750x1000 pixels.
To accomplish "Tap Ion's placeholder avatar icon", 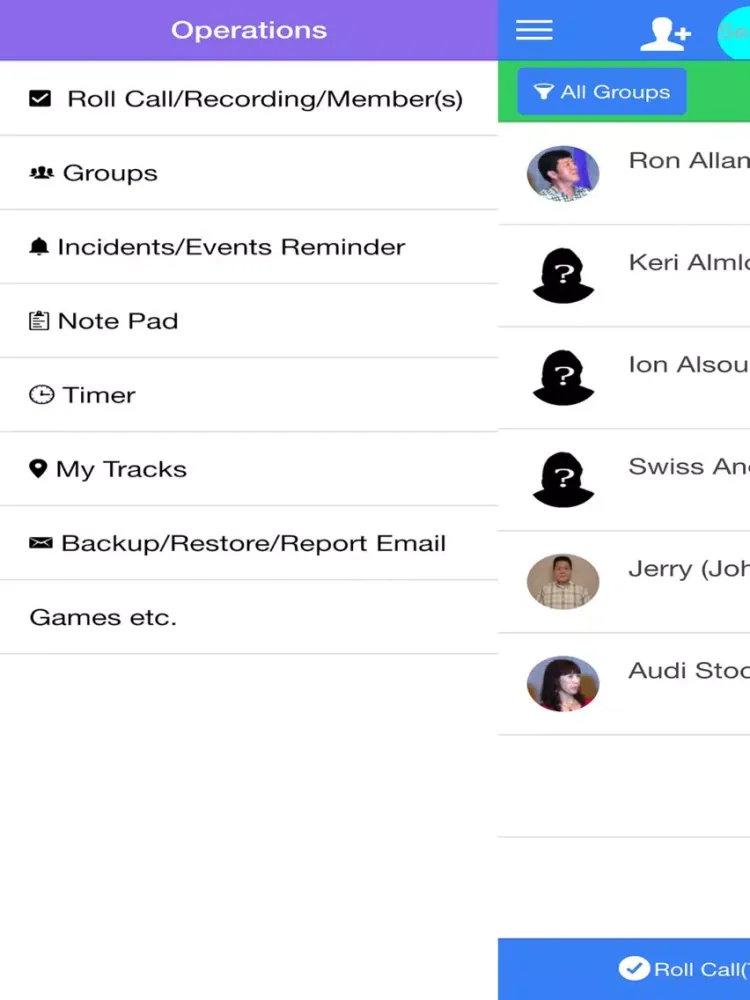I will point(563,378).
